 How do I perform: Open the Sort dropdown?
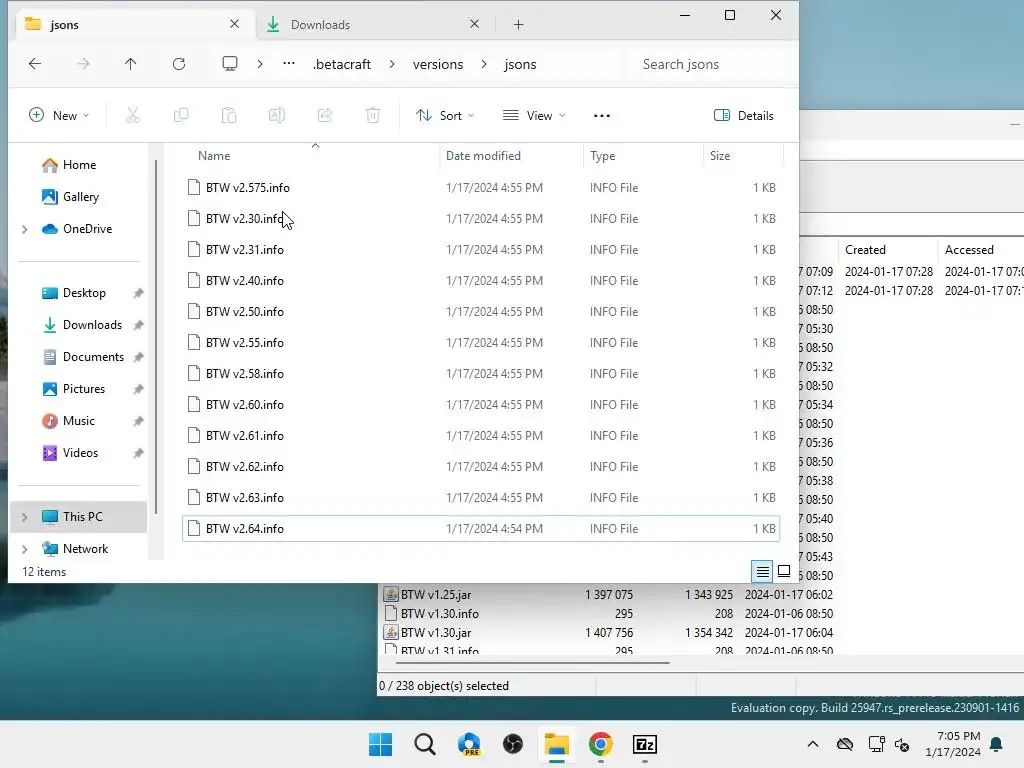click(445, 116)
